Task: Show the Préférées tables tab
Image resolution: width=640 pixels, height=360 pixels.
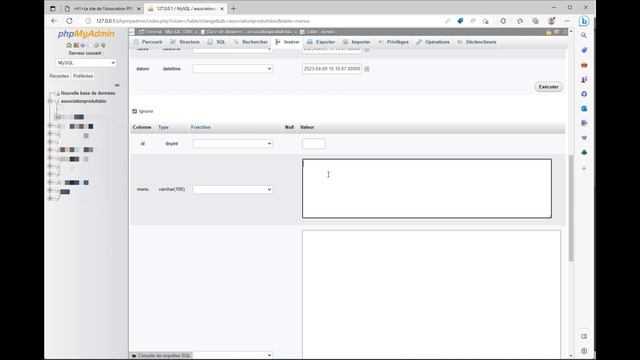Action: 83,76
